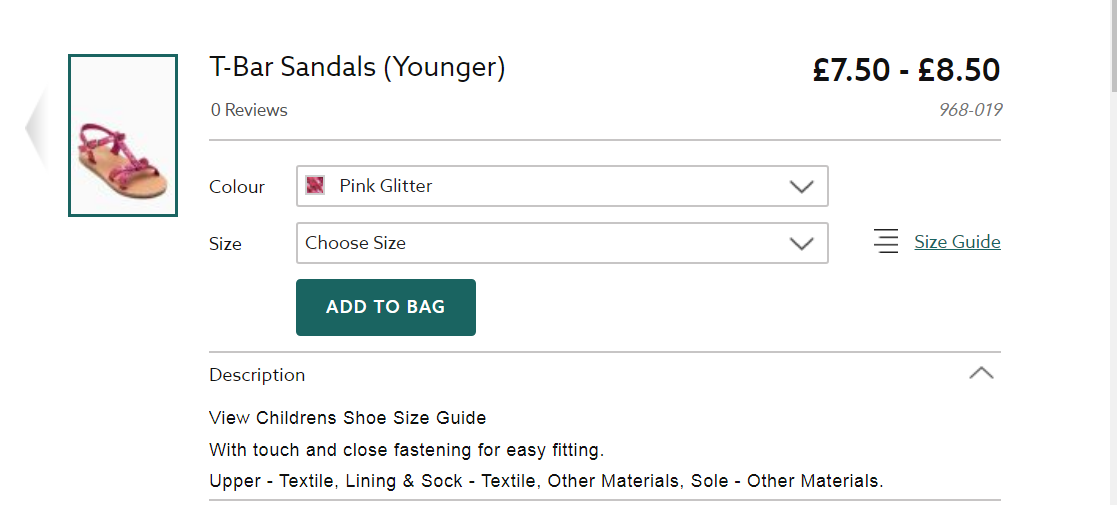Click the chevron arrow in Colour dropdown

pyautogui.click(x=801, y=186)
